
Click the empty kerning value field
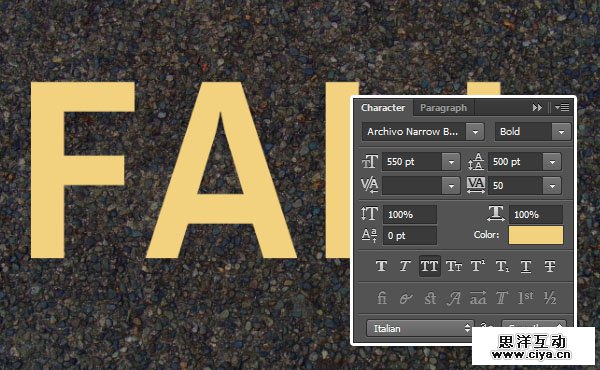412,186
